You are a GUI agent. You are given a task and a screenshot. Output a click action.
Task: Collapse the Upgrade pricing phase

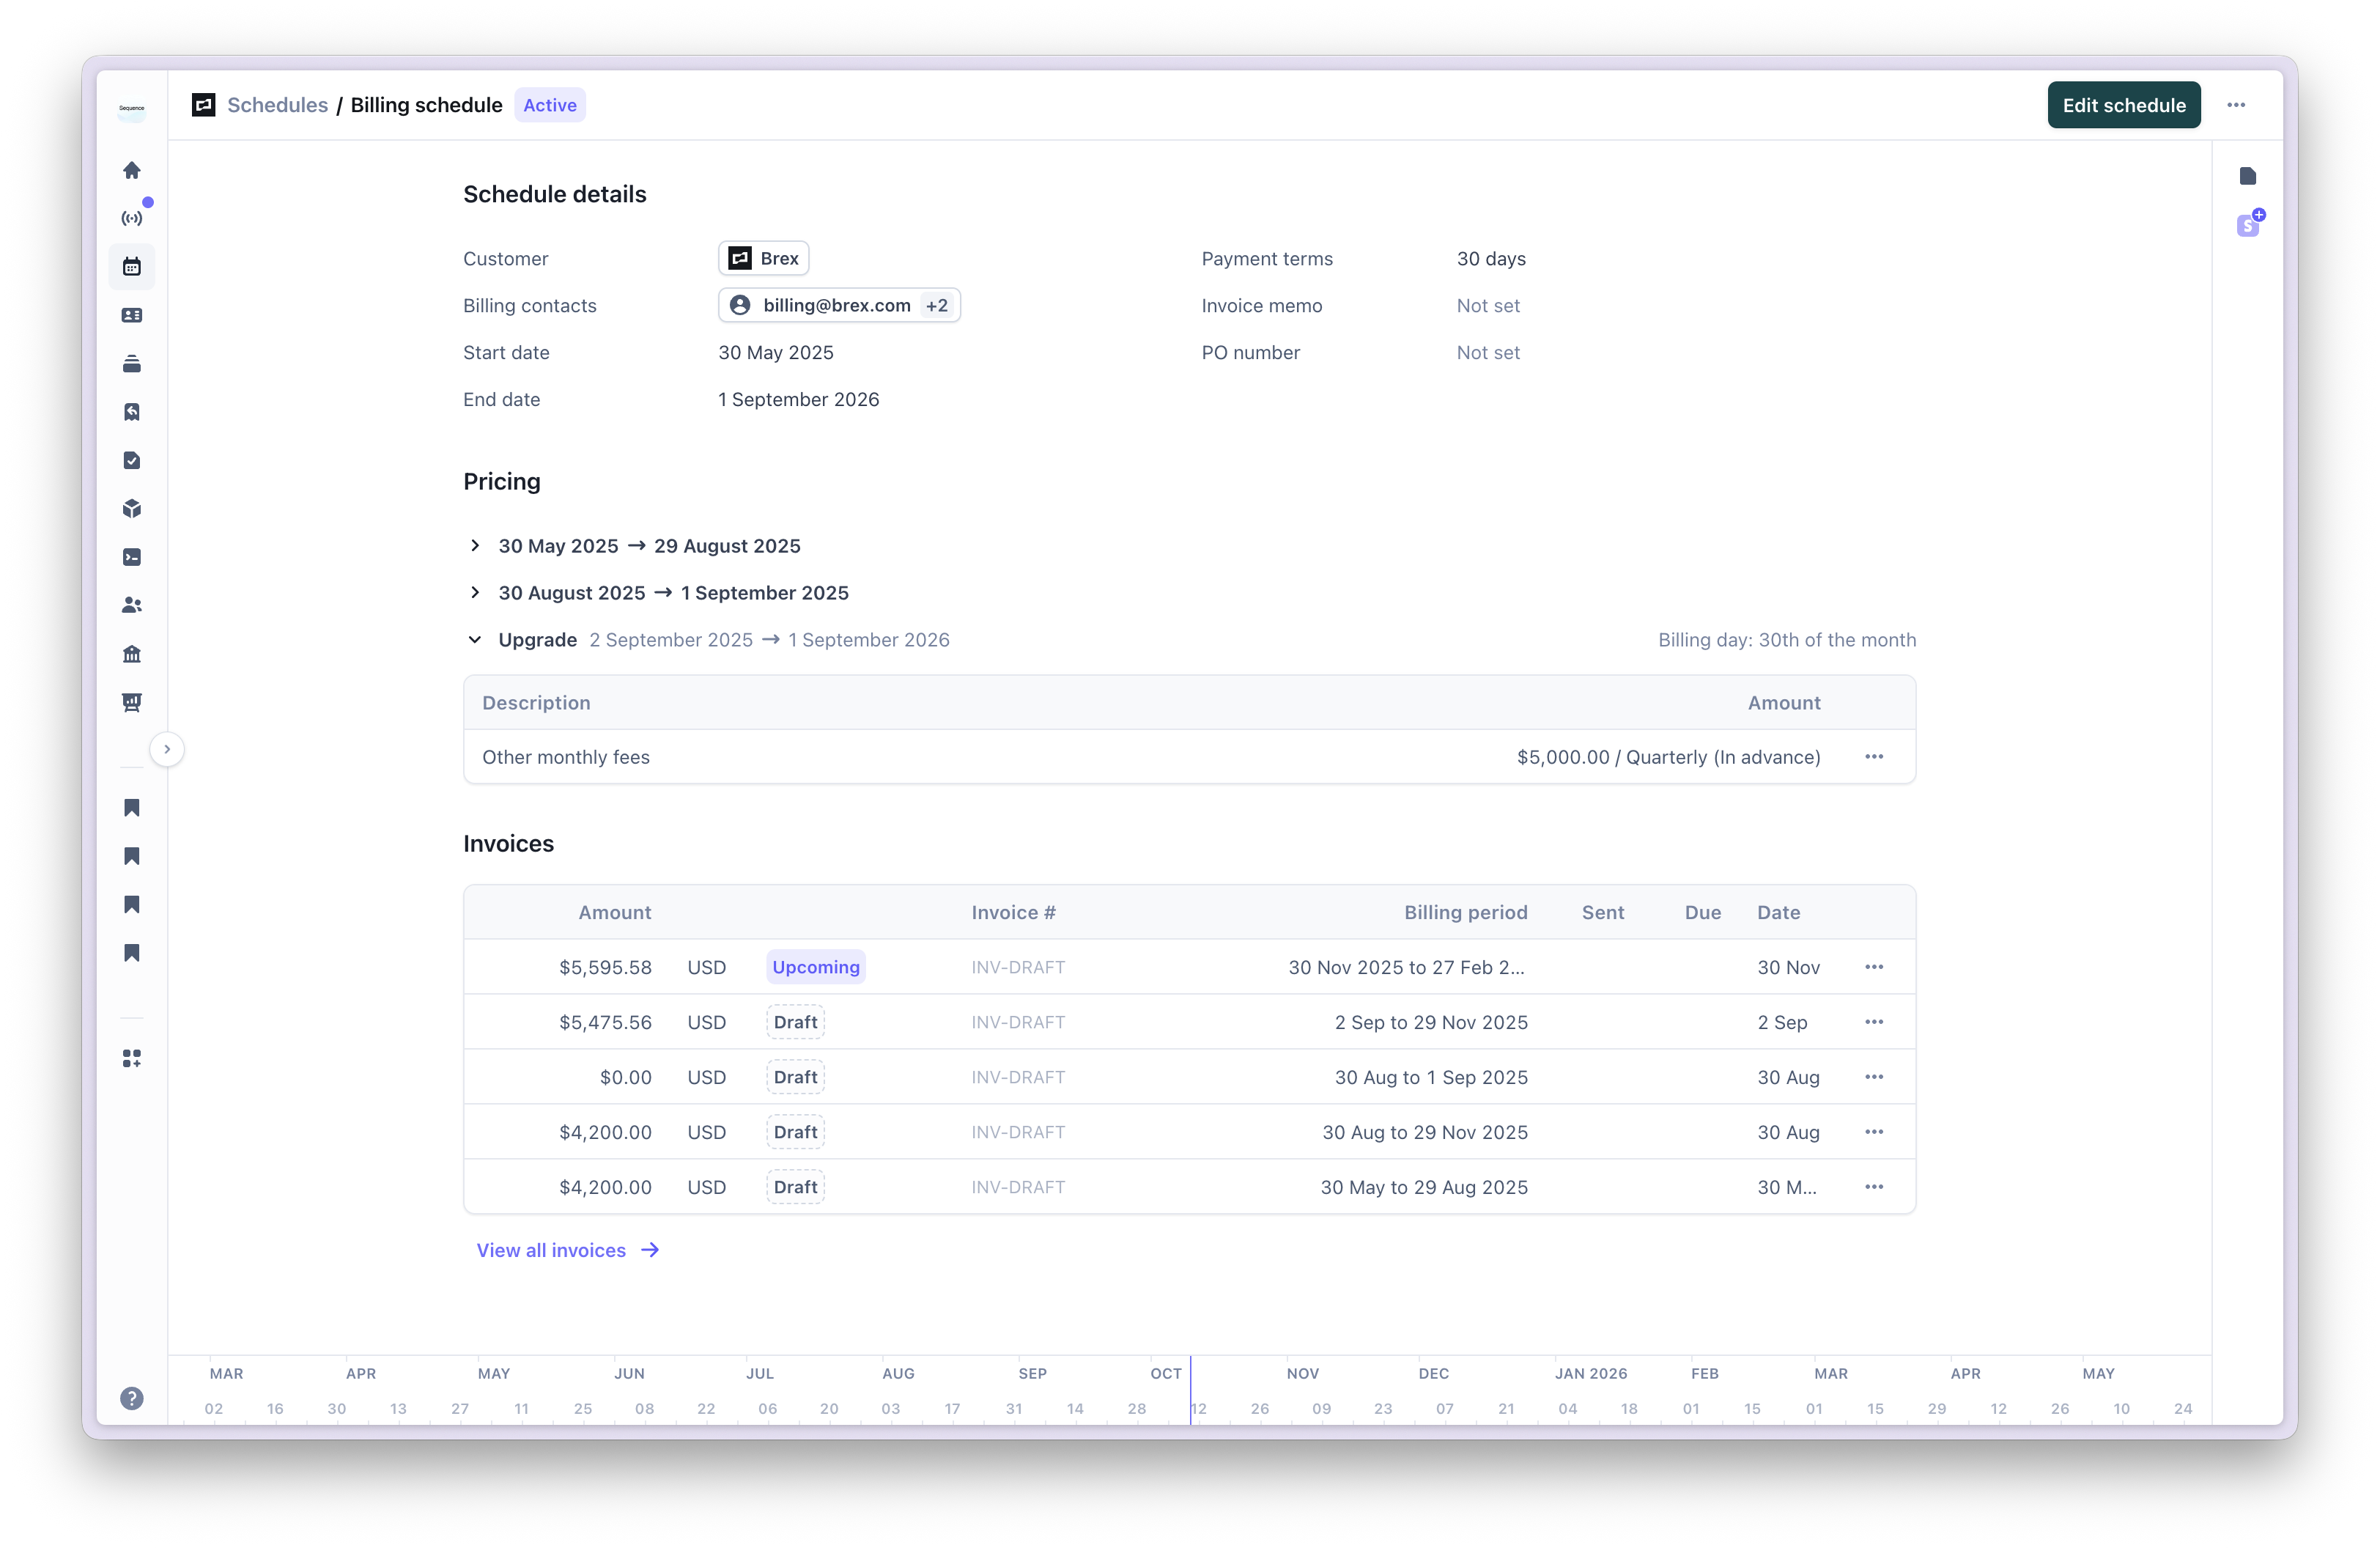(475, 640)
